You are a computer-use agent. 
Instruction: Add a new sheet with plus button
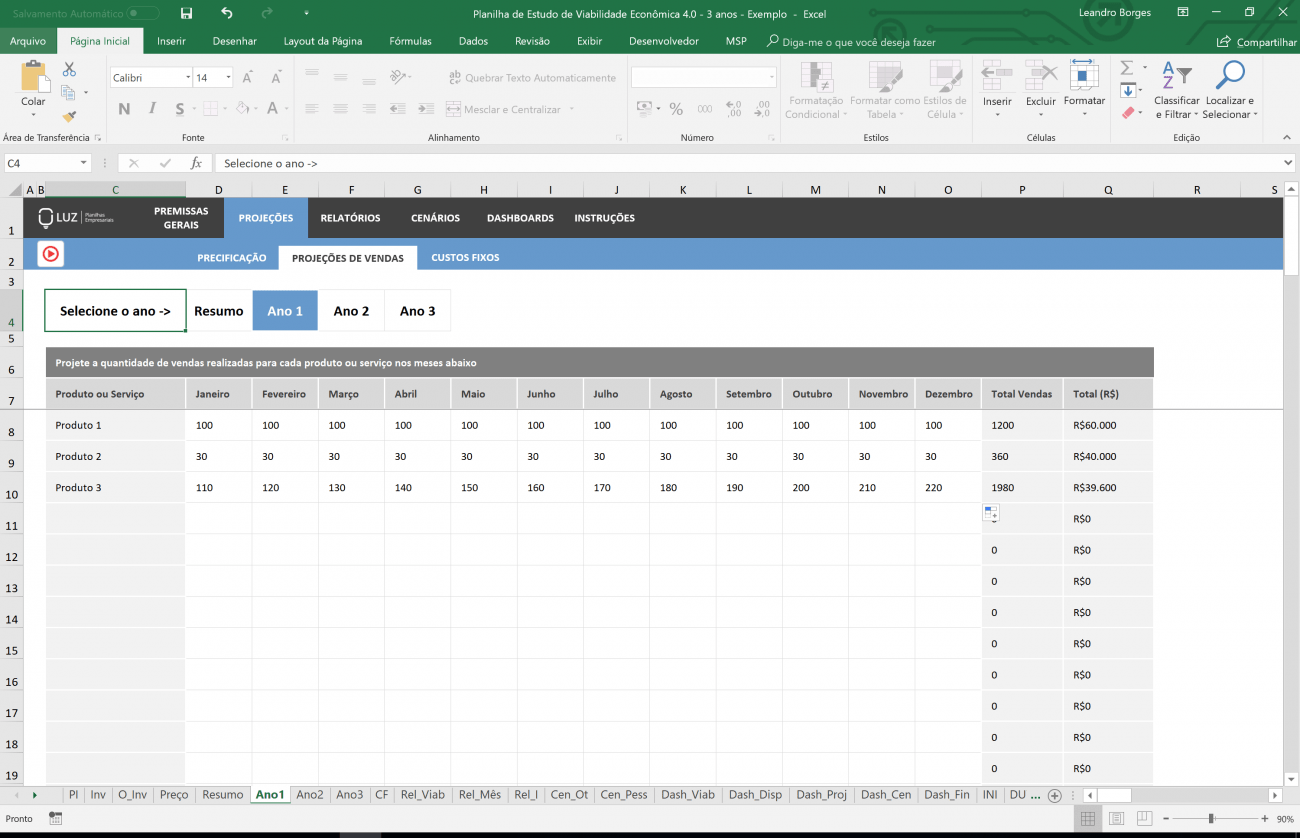tap(1054, 795)
